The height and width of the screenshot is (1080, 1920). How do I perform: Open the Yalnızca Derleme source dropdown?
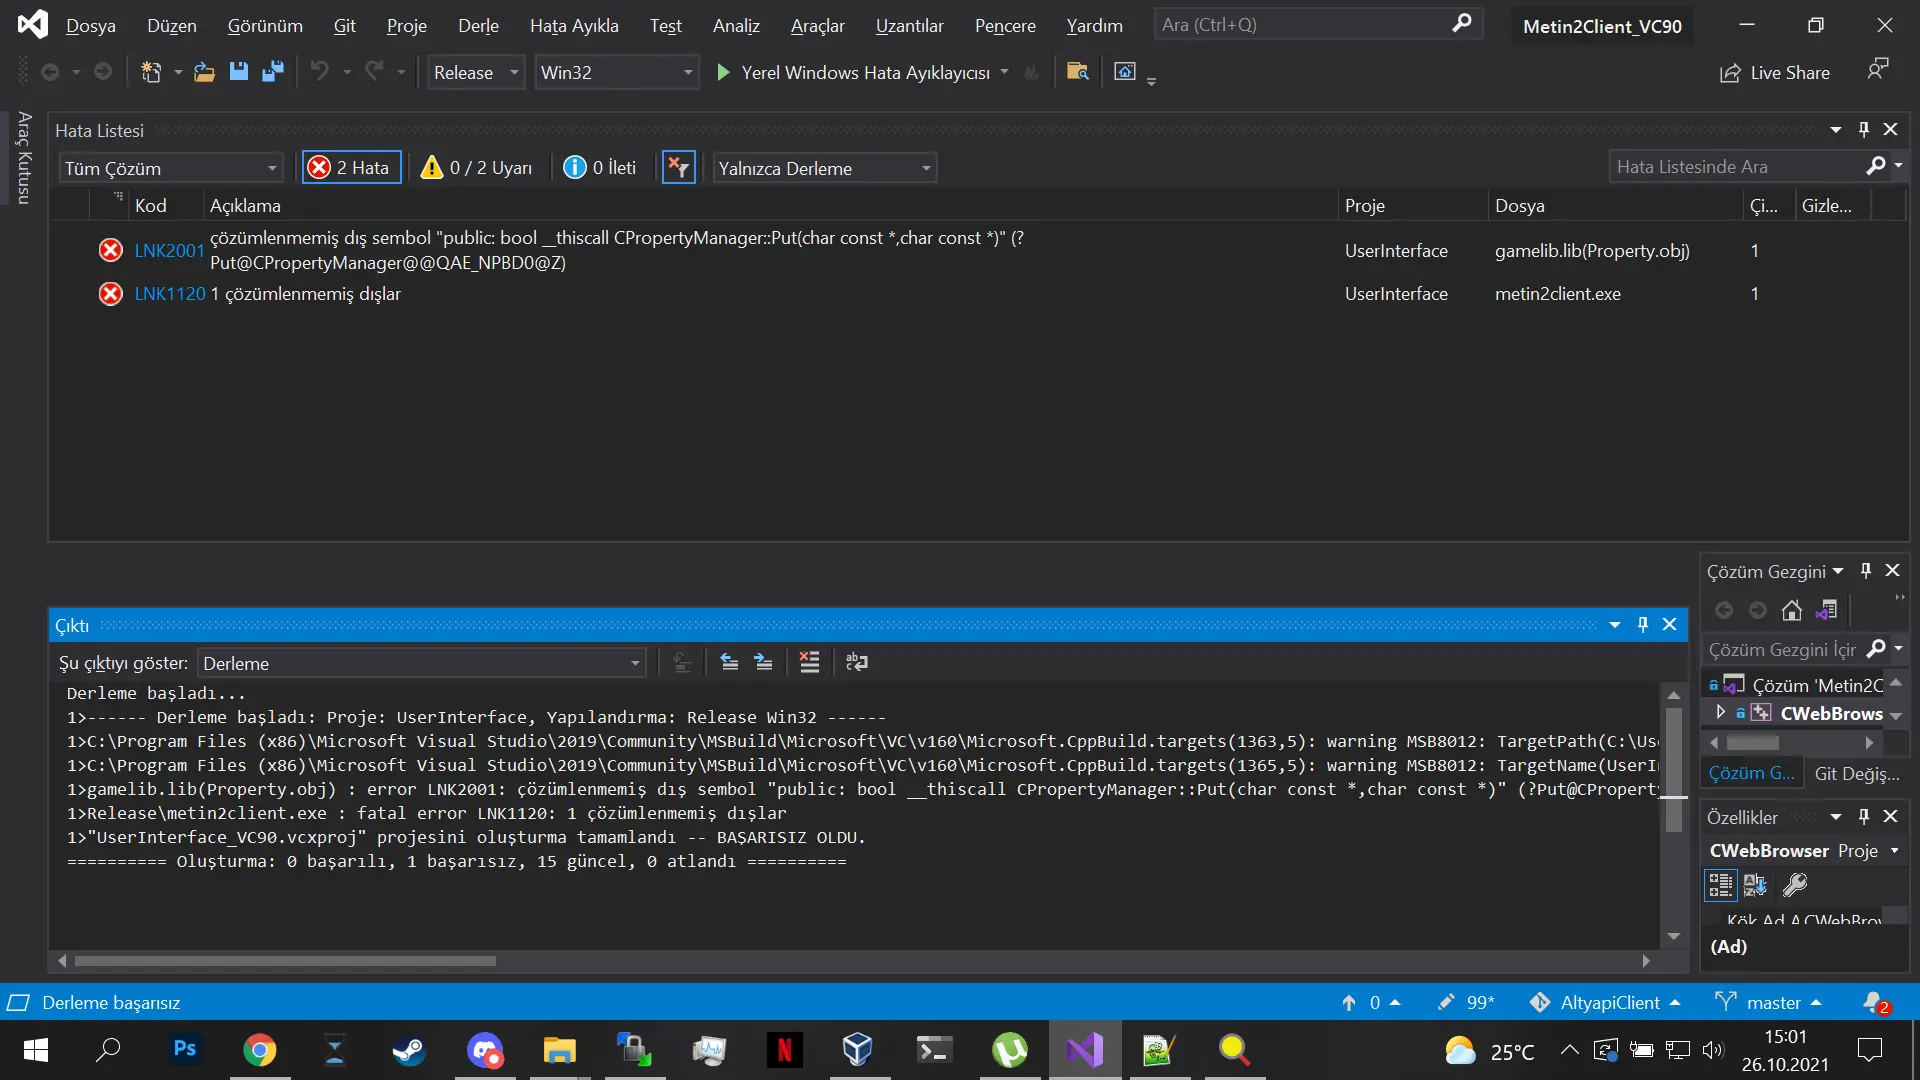pyautogui.click(x=824, y=168)
